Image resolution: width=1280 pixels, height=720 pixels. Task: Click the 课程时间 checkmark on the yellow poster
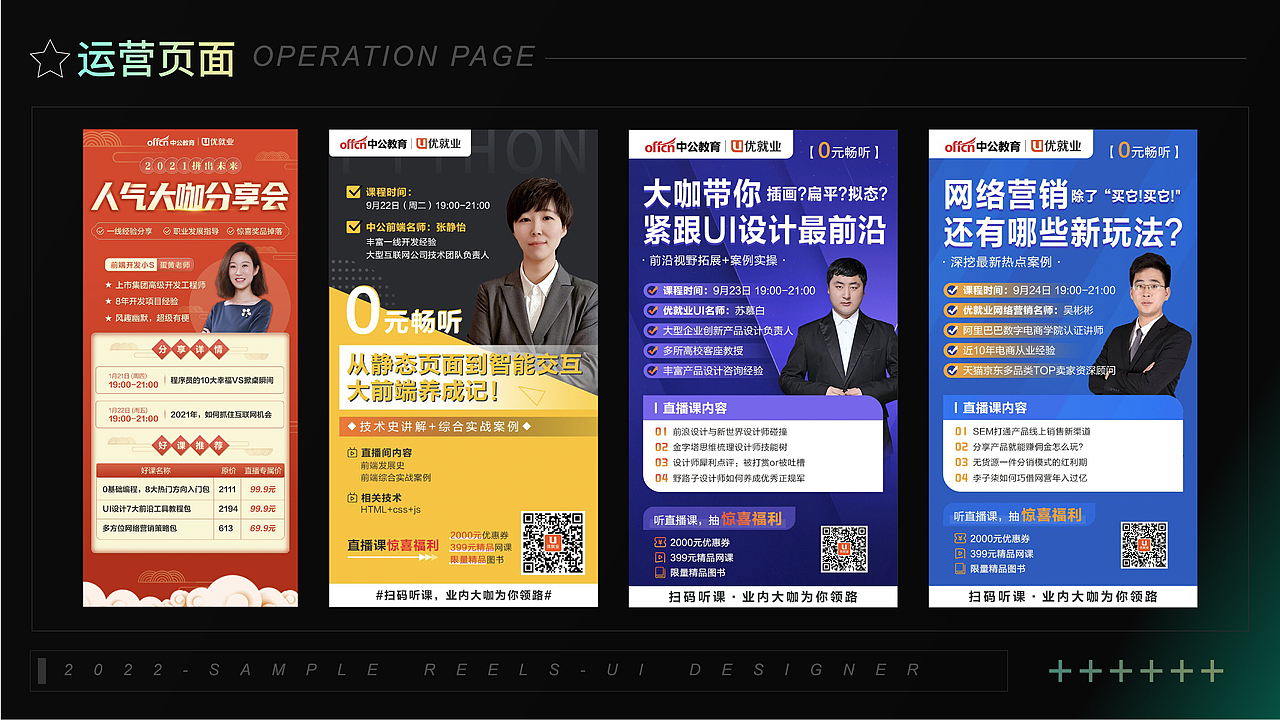pos(353,192)
